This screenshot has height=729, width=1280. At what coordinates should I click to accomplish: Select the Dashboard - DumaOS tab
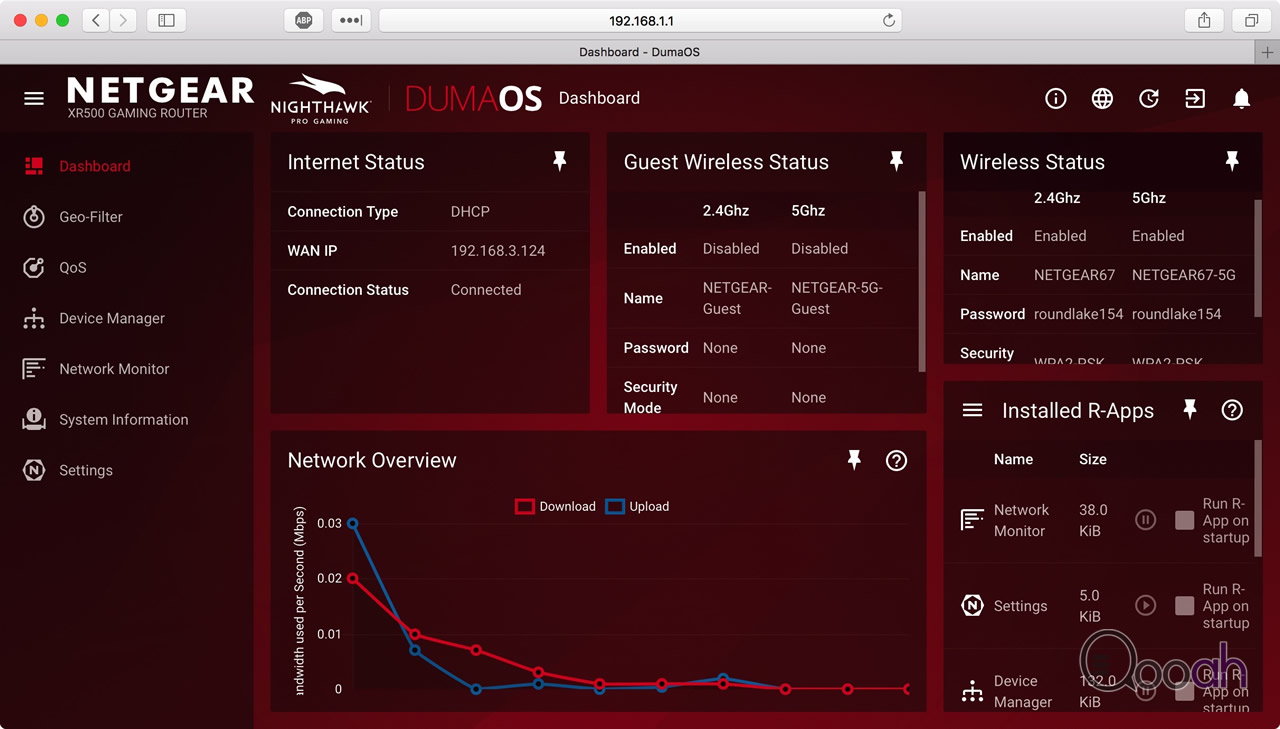(x=640, y=52)
